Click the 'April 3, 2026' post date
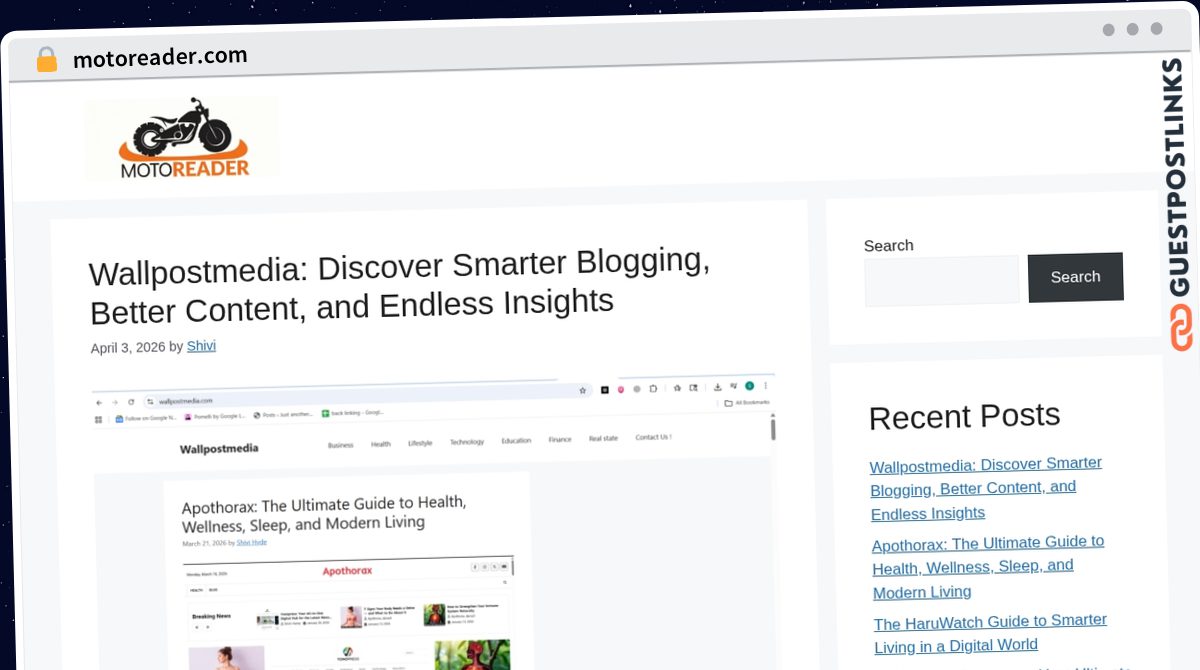1200x670 pixels. pos(127,348)
